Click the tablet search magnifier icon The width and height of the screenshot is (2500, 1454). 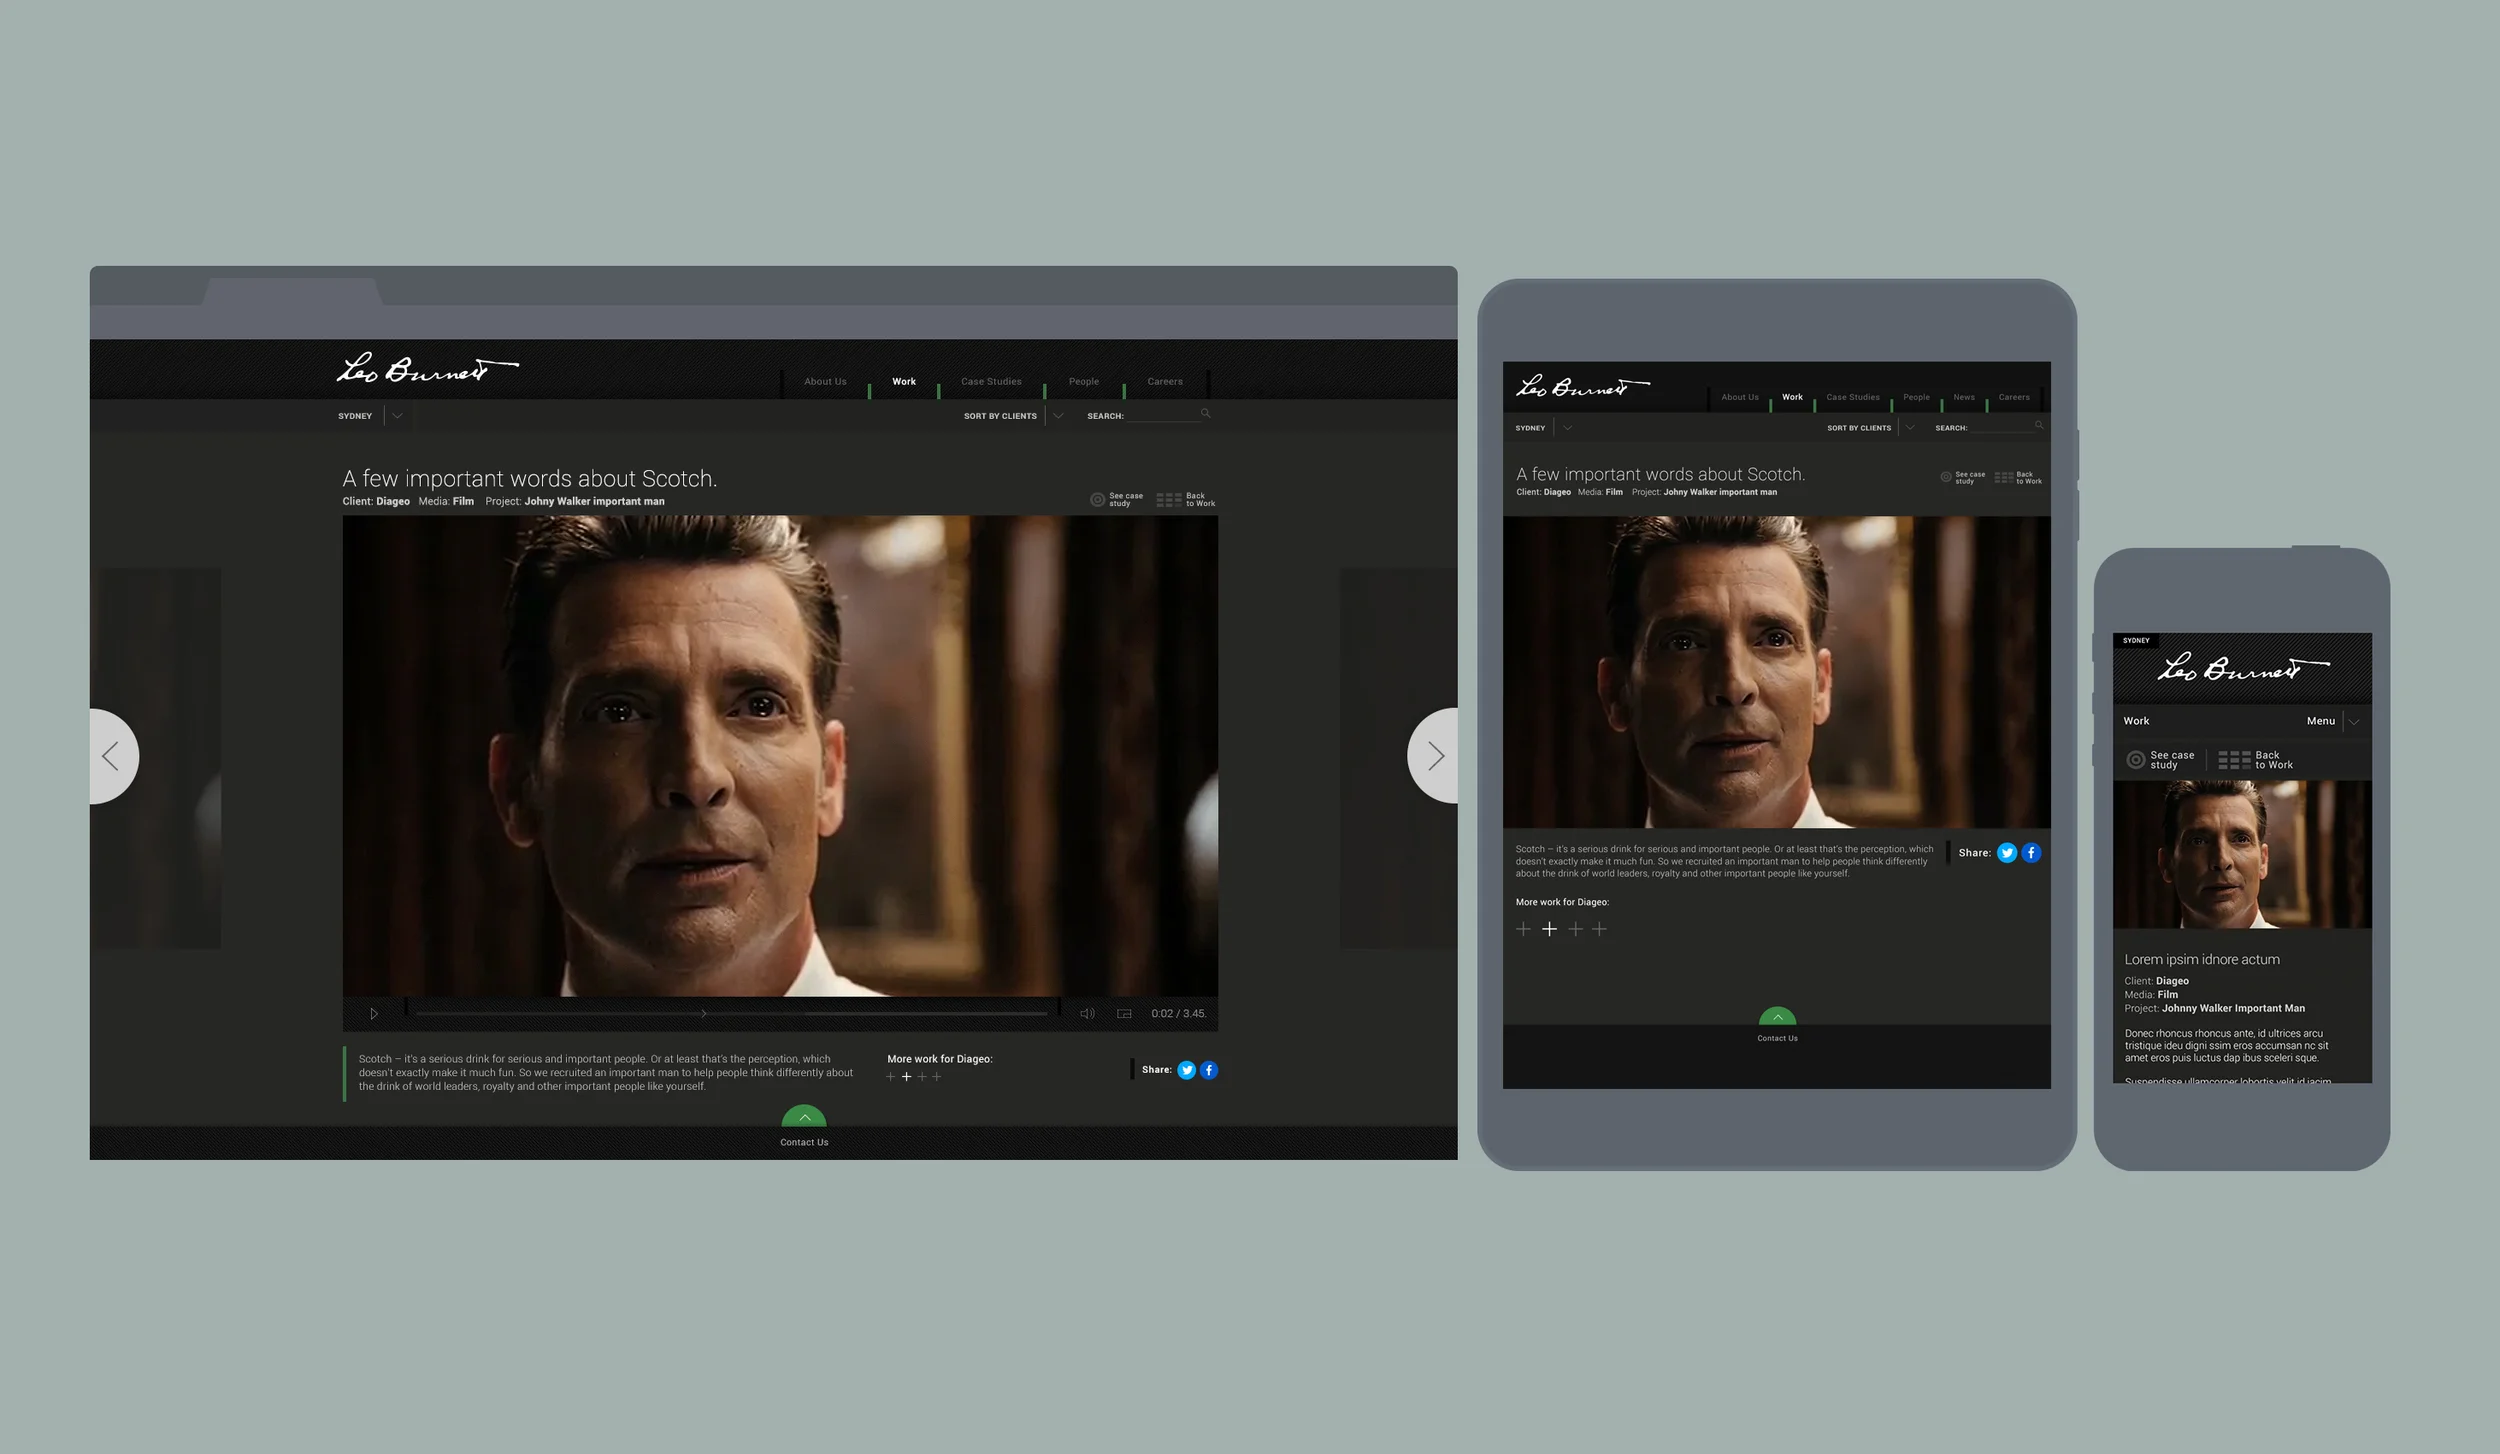click(x=2038, y=426)
